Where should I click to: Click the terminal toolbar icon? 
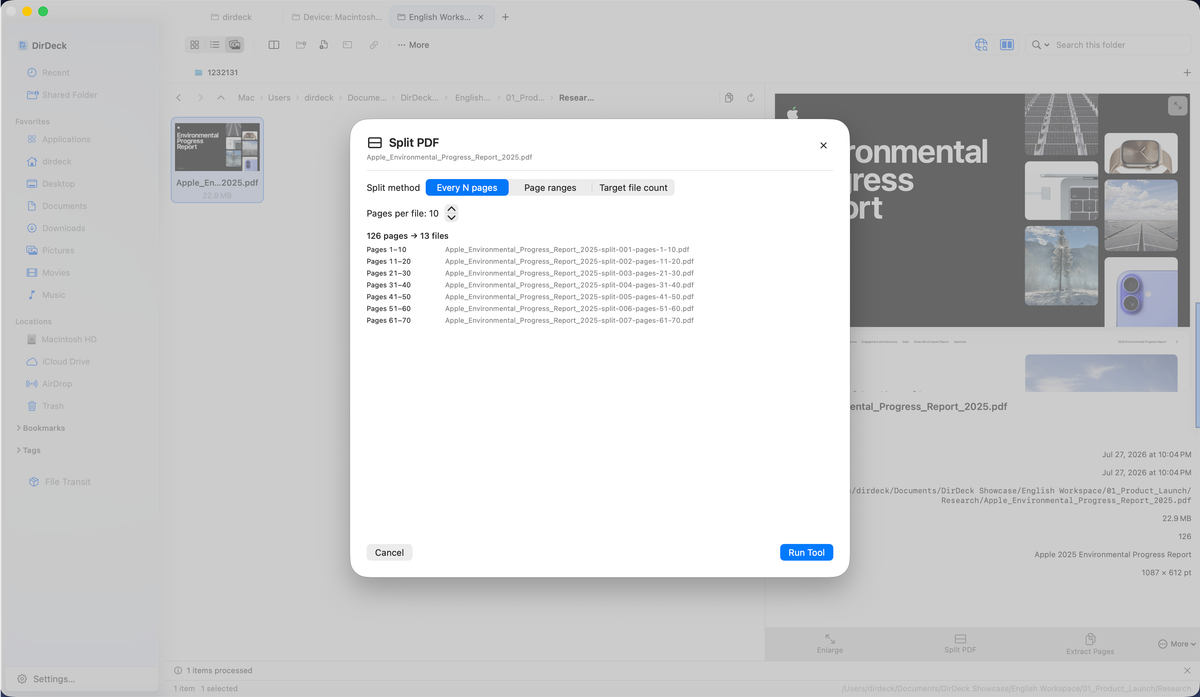tap(347, 45)
